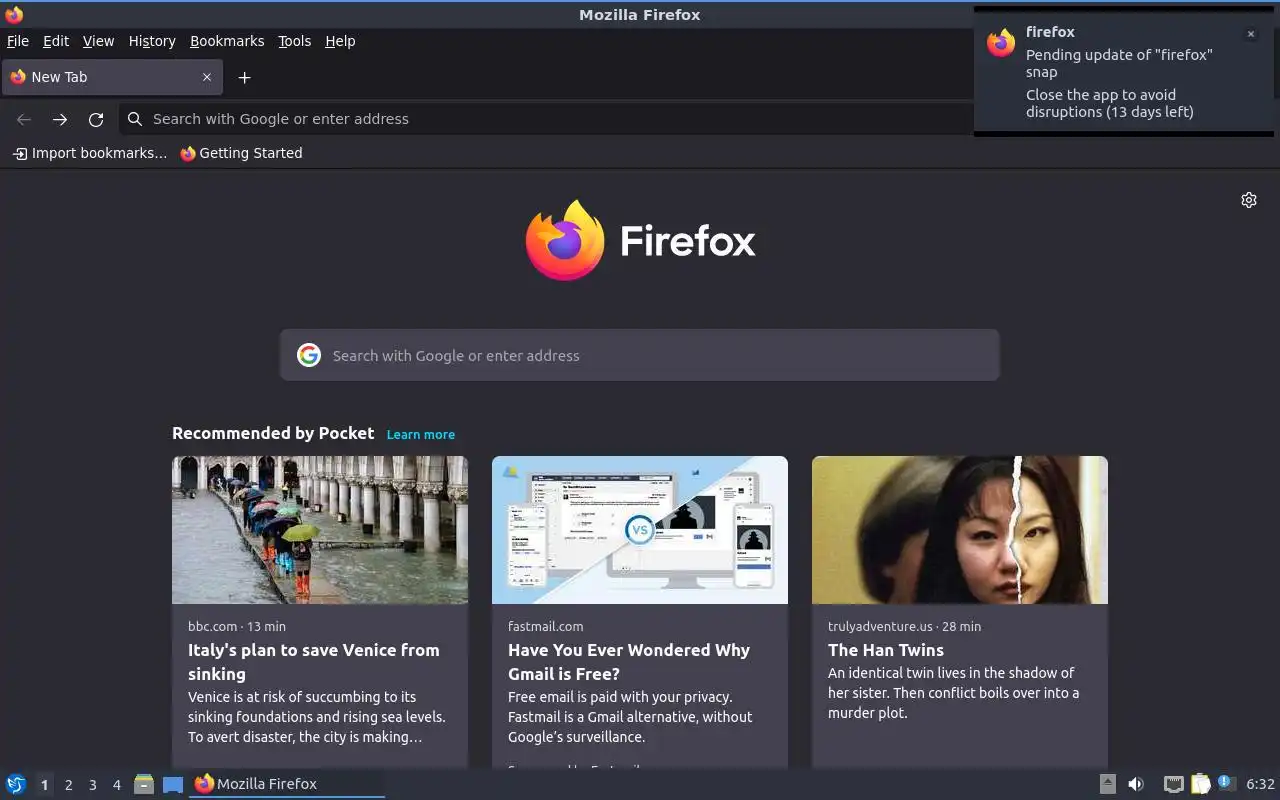Open the Tools menu

(x=295, y=41)
